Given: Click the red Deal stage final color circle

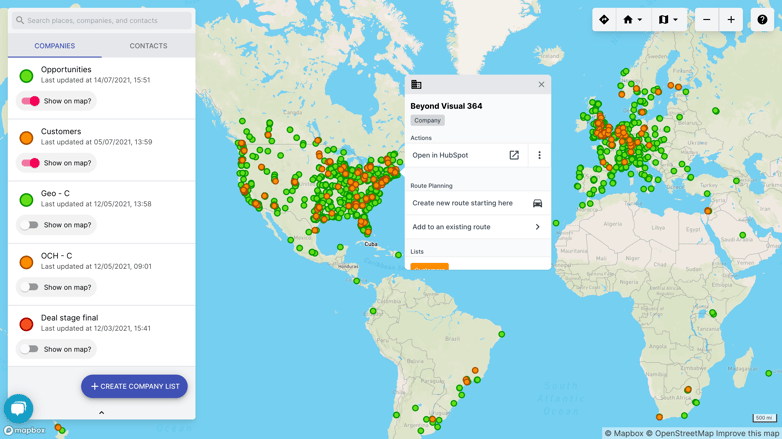Looking at the screenshot, I should [x=26, y=324].
